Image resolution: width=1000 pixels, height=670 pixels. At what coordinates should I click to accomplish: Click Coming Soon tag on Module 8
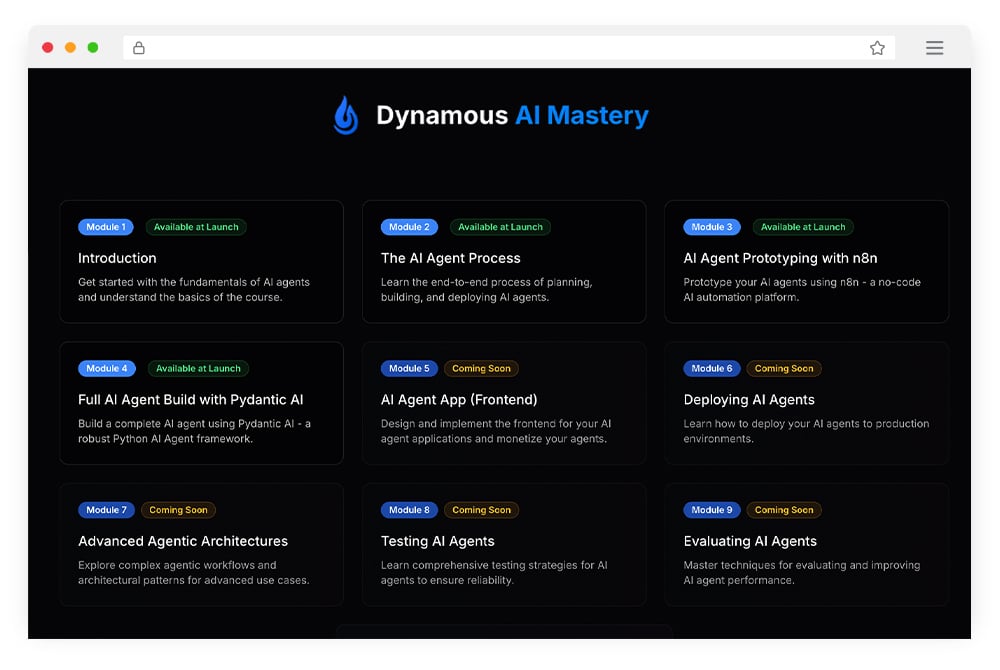click(482, 510)
